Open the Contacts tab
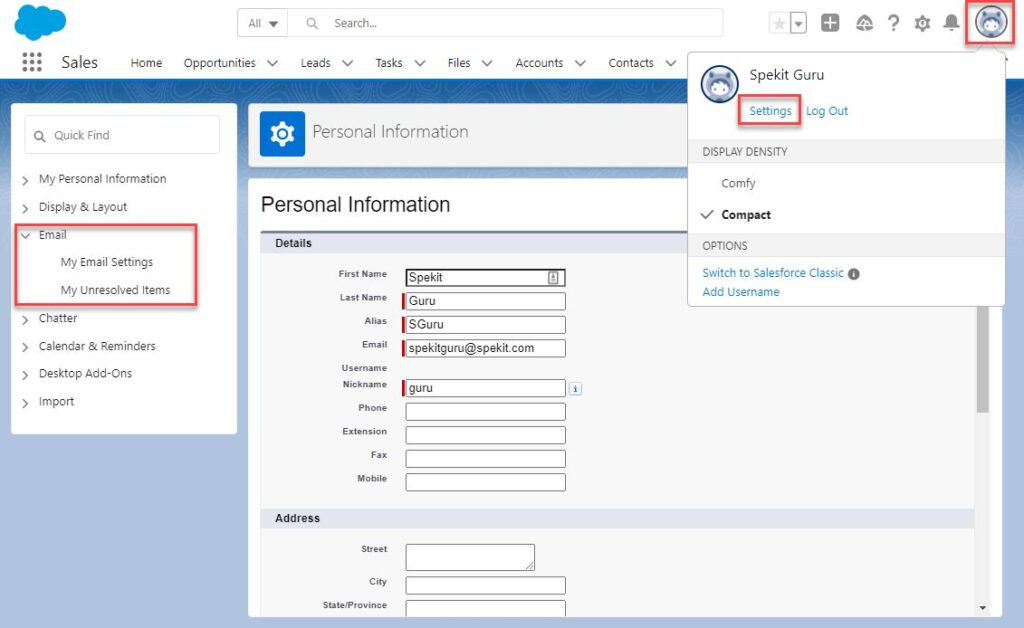Image resolution: width=1024 pixels, height=628 pixels. click(x=631, y=63)
